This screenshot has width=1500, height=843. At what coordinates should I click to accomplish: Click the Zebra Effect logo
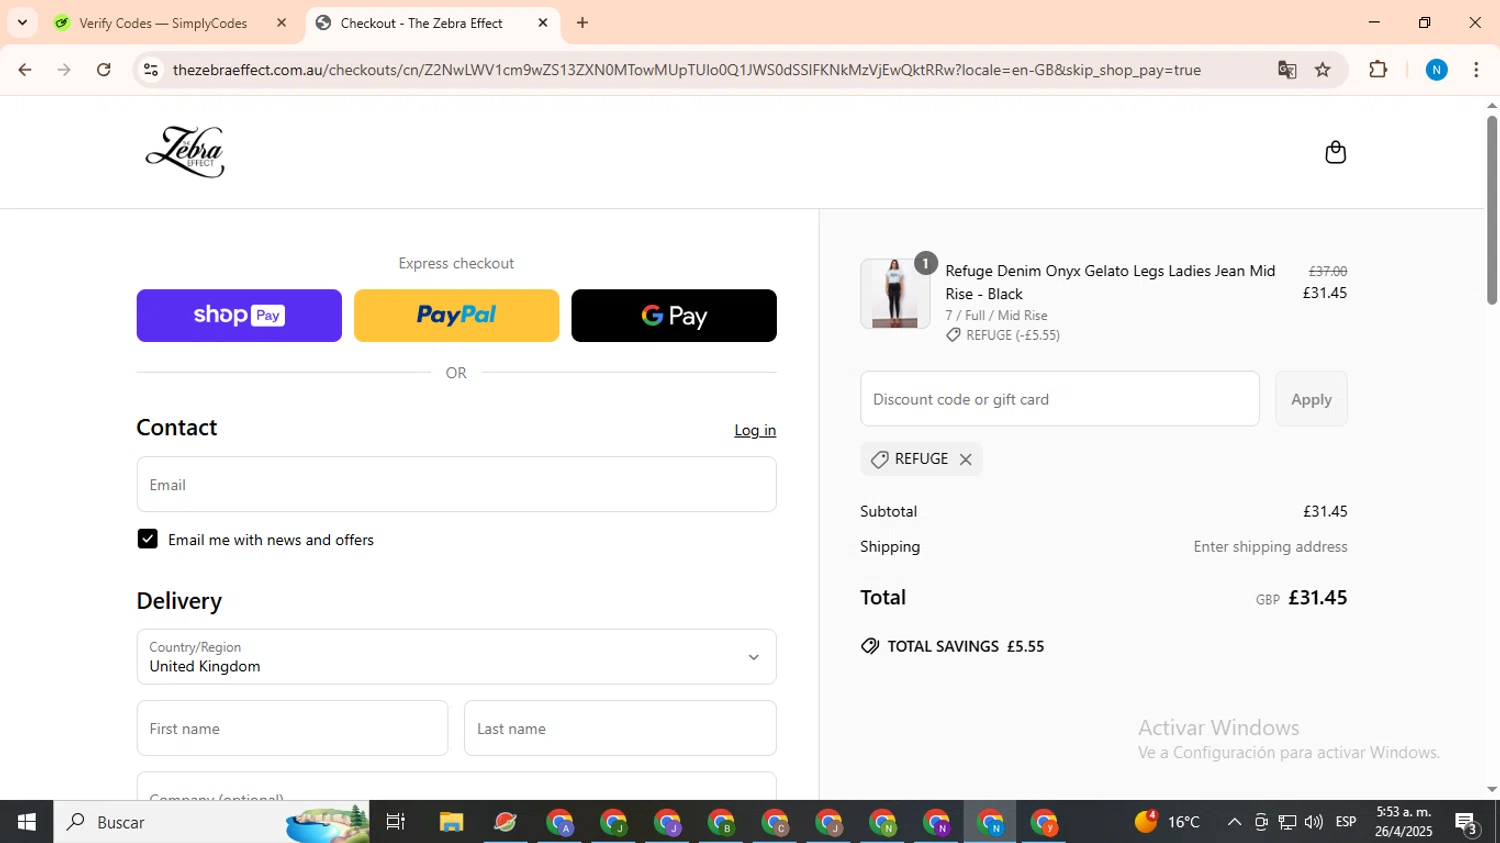point(185,152)
